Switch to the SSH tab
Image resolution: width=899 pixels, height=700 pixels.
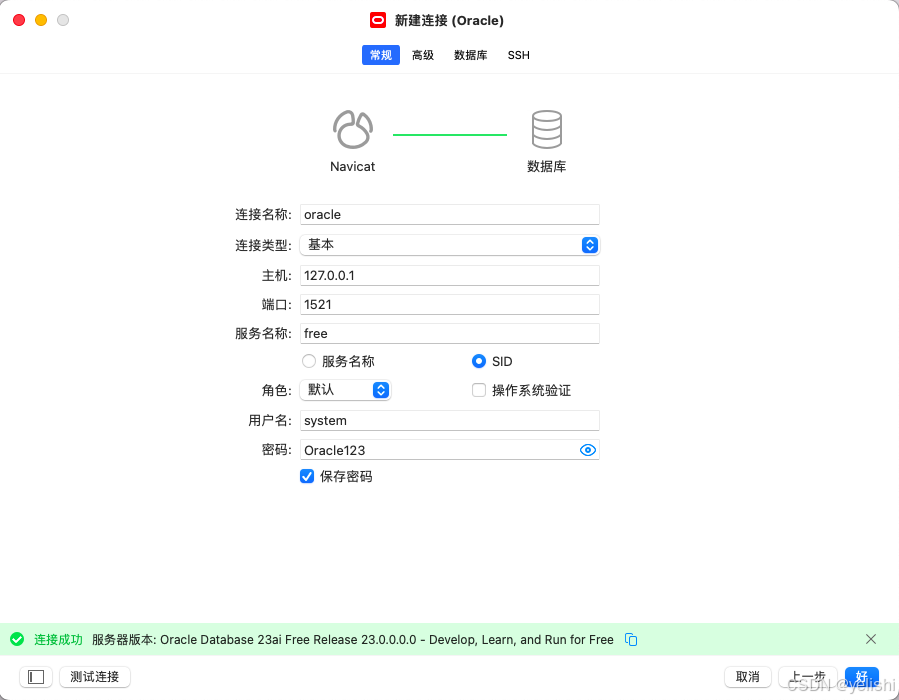pos(518,55)
